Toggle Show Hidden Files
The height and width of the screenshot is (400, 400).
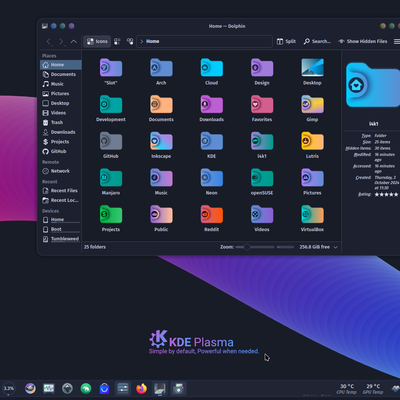point(363,41)
